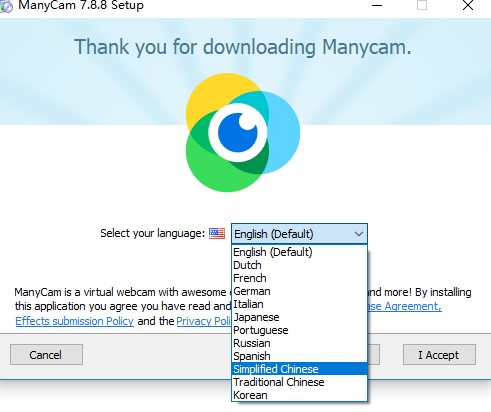Click the 'Thank you for downloading Manycam.' heading

coord(243,47)
